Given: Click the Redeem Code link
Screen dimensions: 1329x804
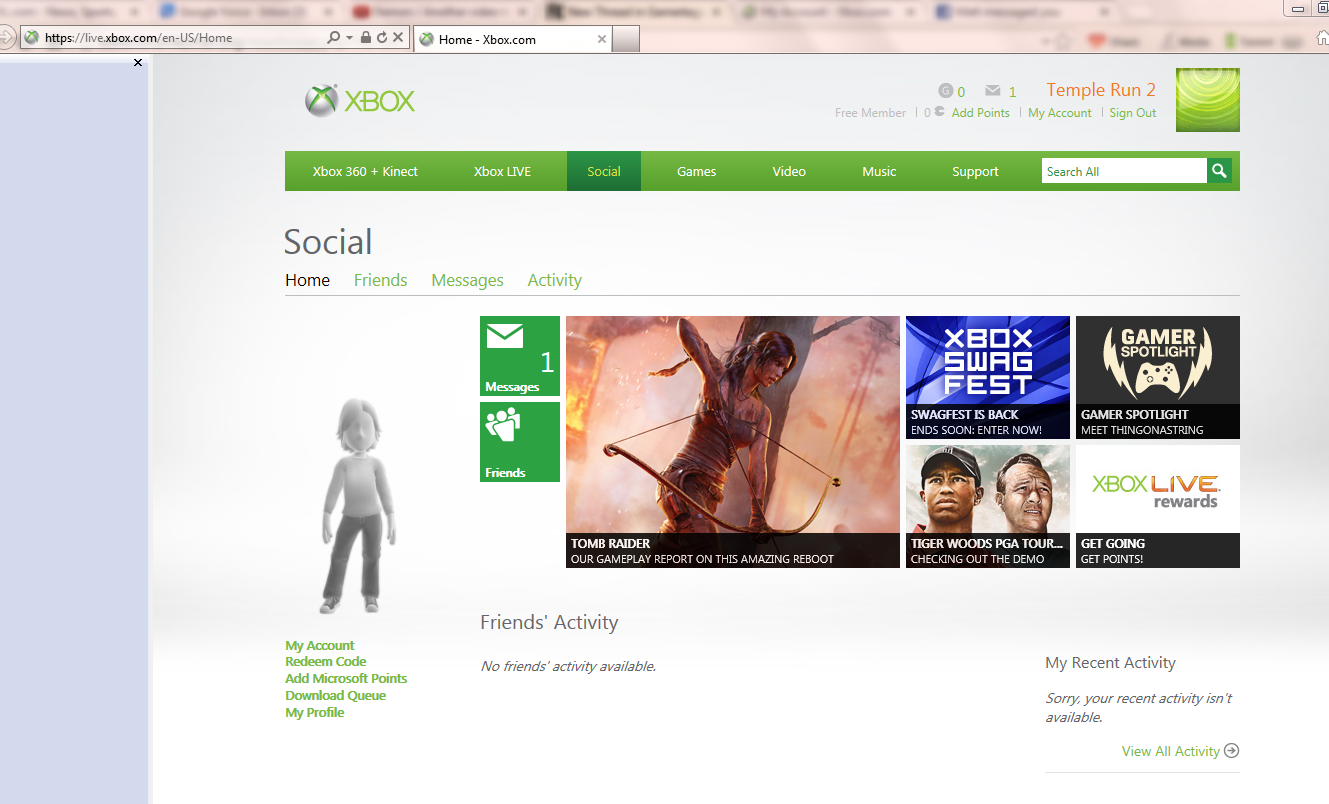Looking at the screenshot, I should [326, 661].
